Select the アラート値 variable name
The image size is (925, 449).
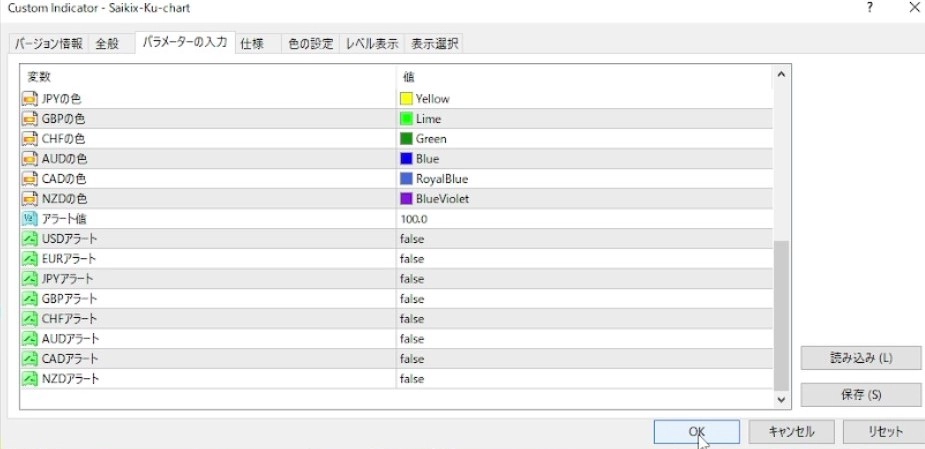(x=64, y=219)
